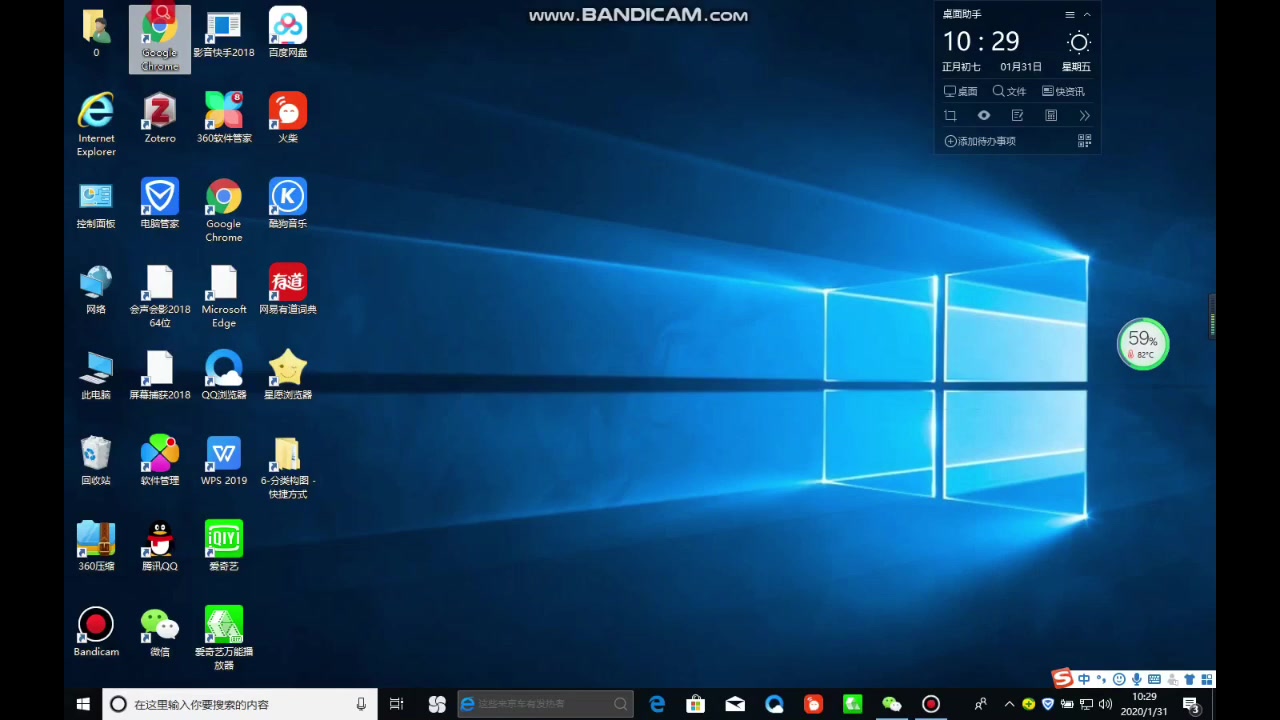
Task: Select the 影音快手2018 shortcut
Action: pyautogui.click(x=224, y=32)
